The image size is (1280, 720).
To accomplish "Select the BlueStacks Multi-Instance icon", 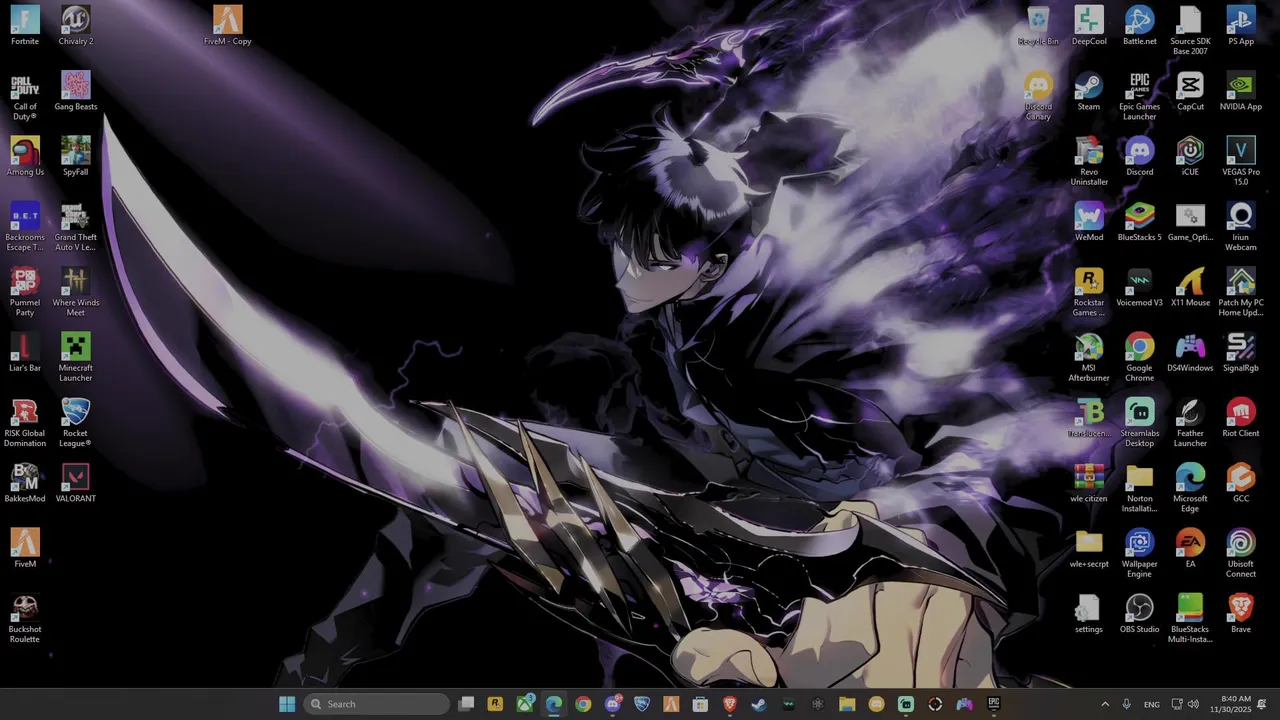I will [1190, 619].
